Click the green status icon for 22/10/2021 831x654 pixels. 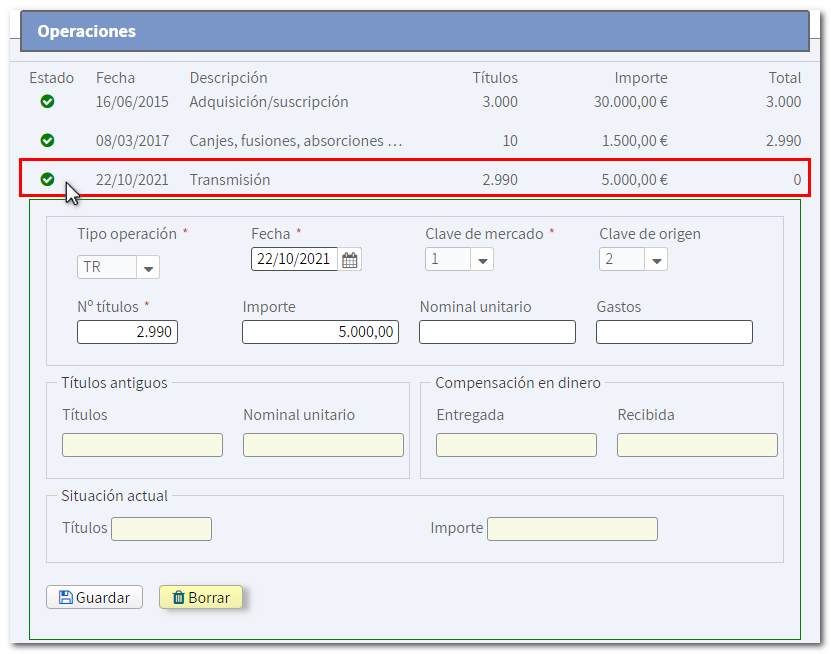(x=47, y=180)
